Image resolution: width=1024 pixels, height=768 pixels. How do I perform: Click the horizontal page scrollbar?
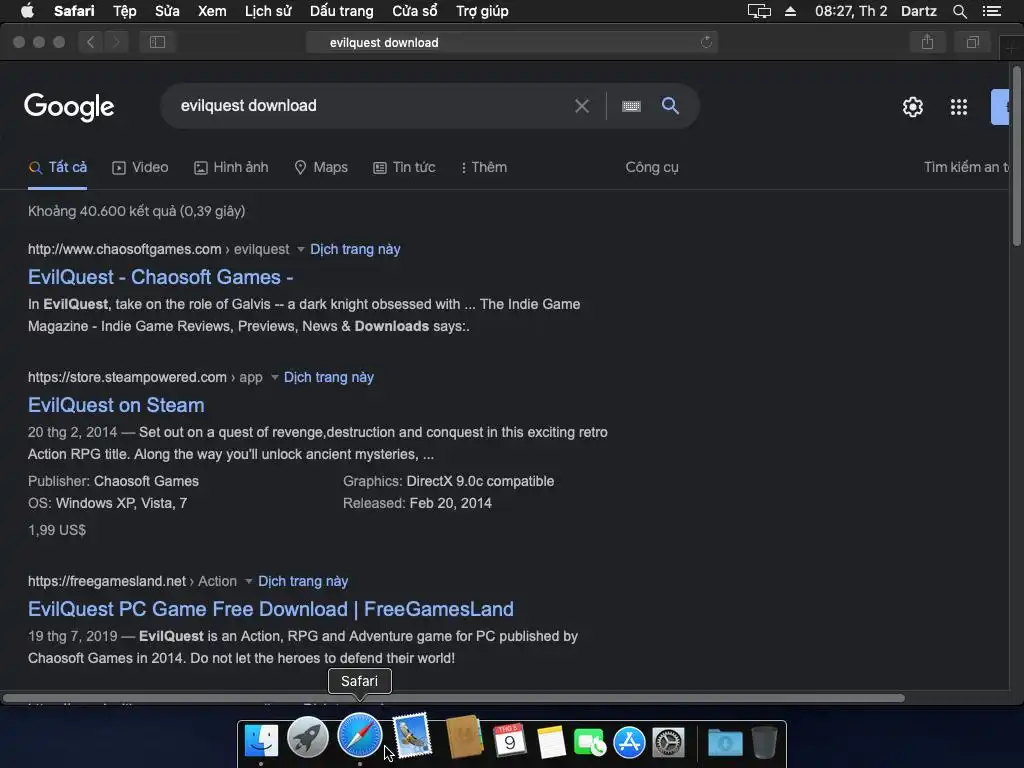tap(453, 697)
